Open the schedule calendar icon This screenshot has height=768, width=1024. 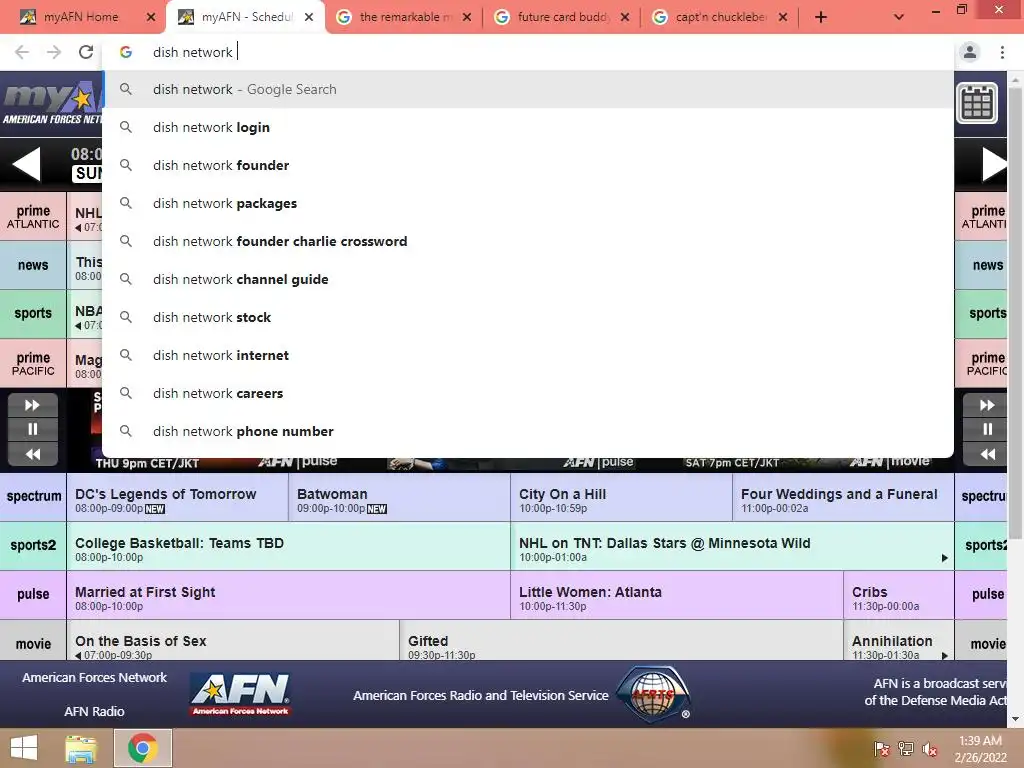(x=977, y=103)
